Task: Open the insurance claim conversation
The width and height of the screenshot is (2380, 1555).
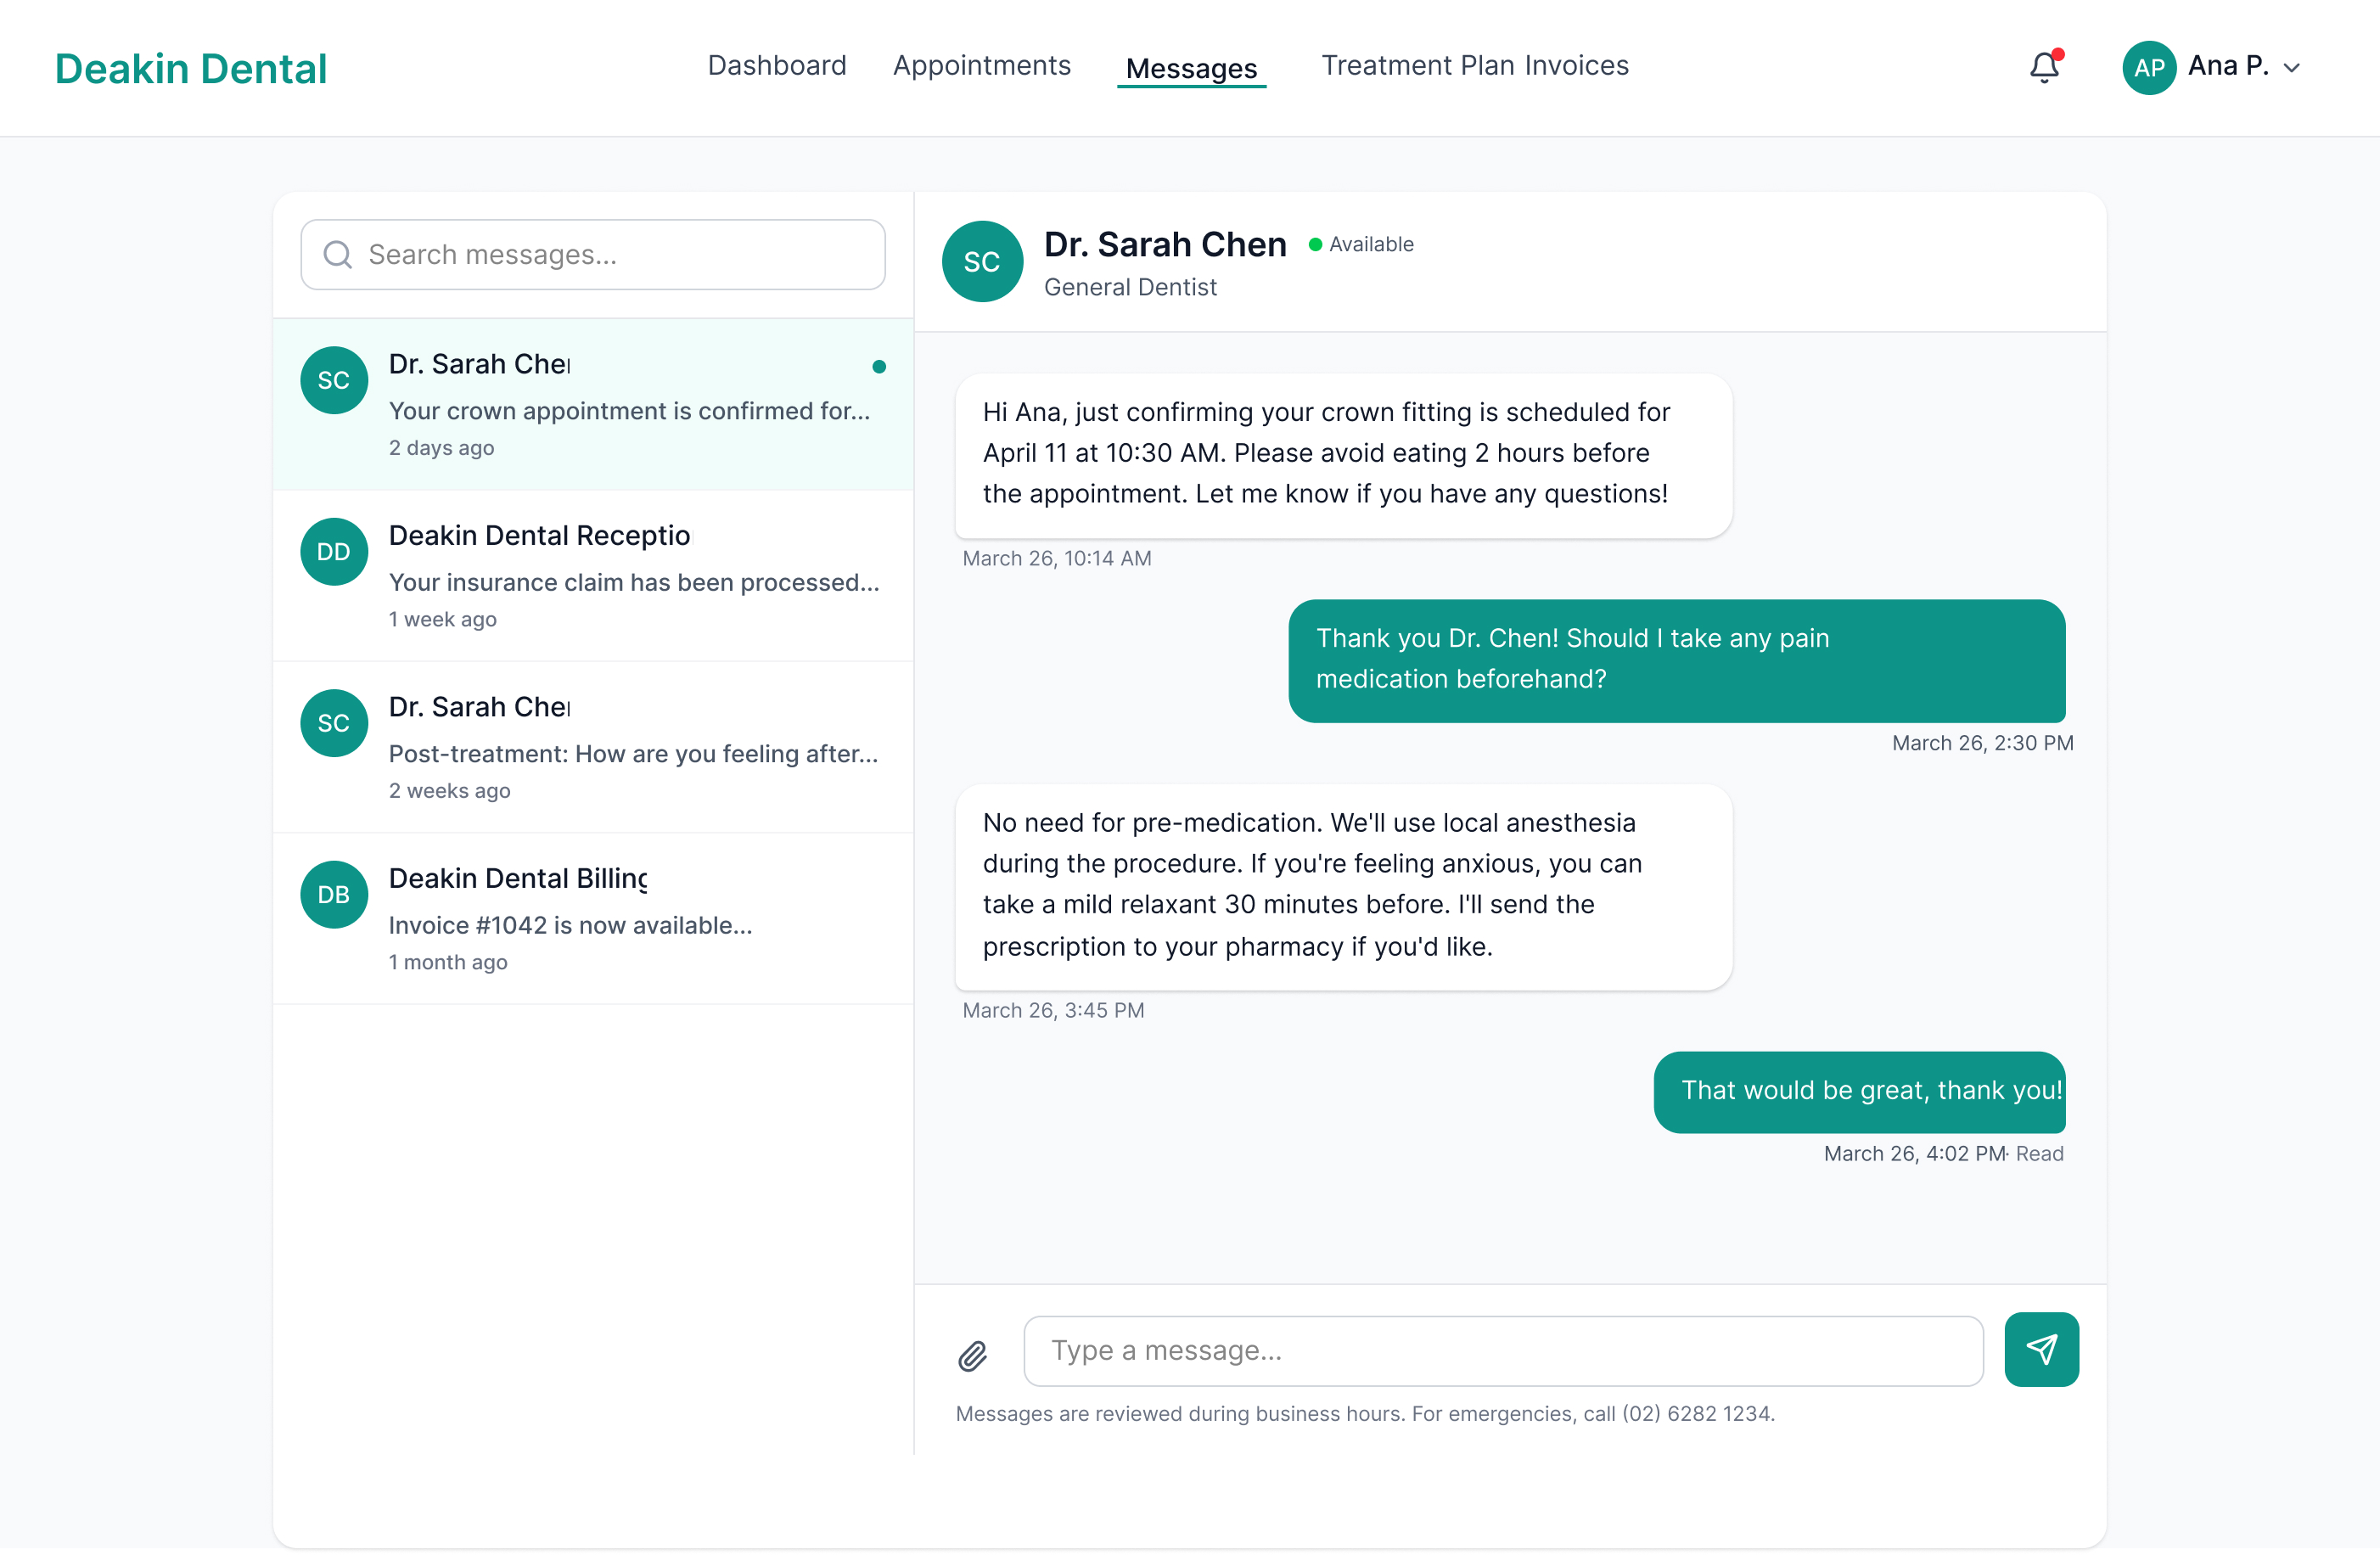Action: coord(593,576)
